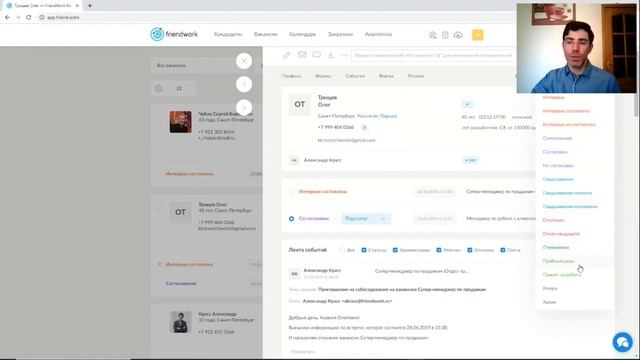640x360 pixels.
Task: Go to next candidate with right arrow circle
Action: click(244, 108)
